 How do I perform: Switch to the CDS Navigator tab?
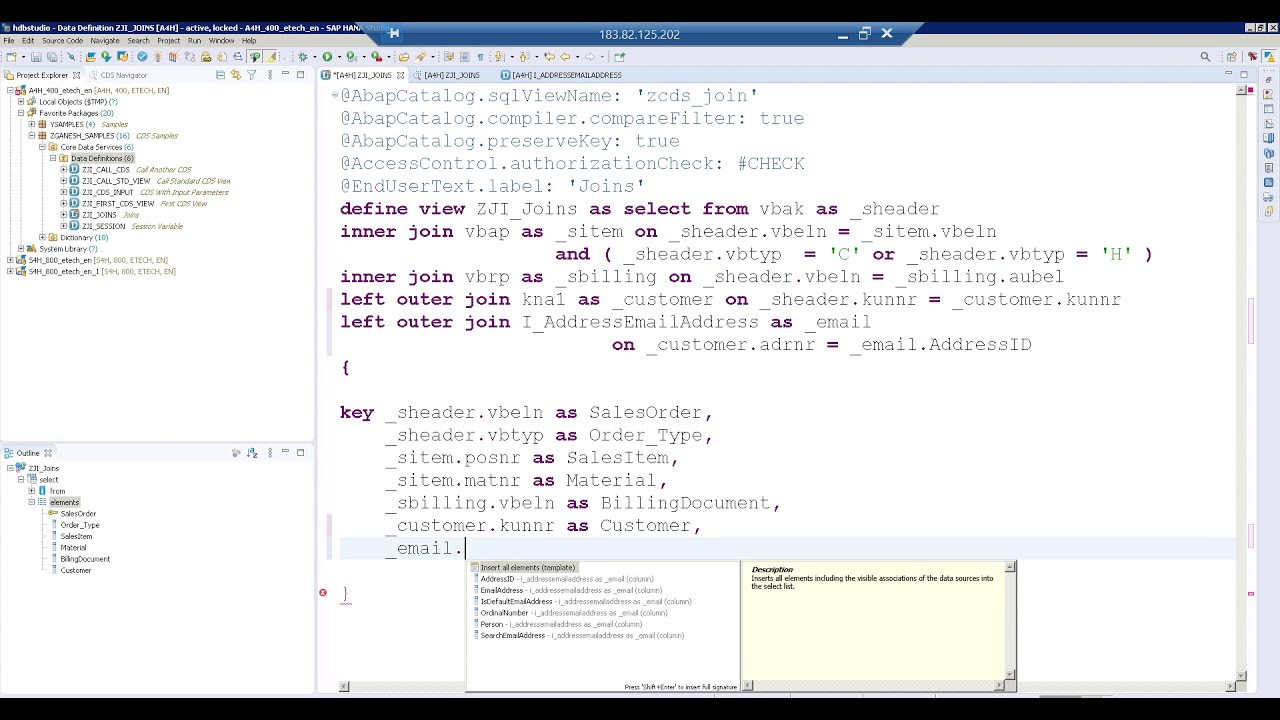[117, 75]
